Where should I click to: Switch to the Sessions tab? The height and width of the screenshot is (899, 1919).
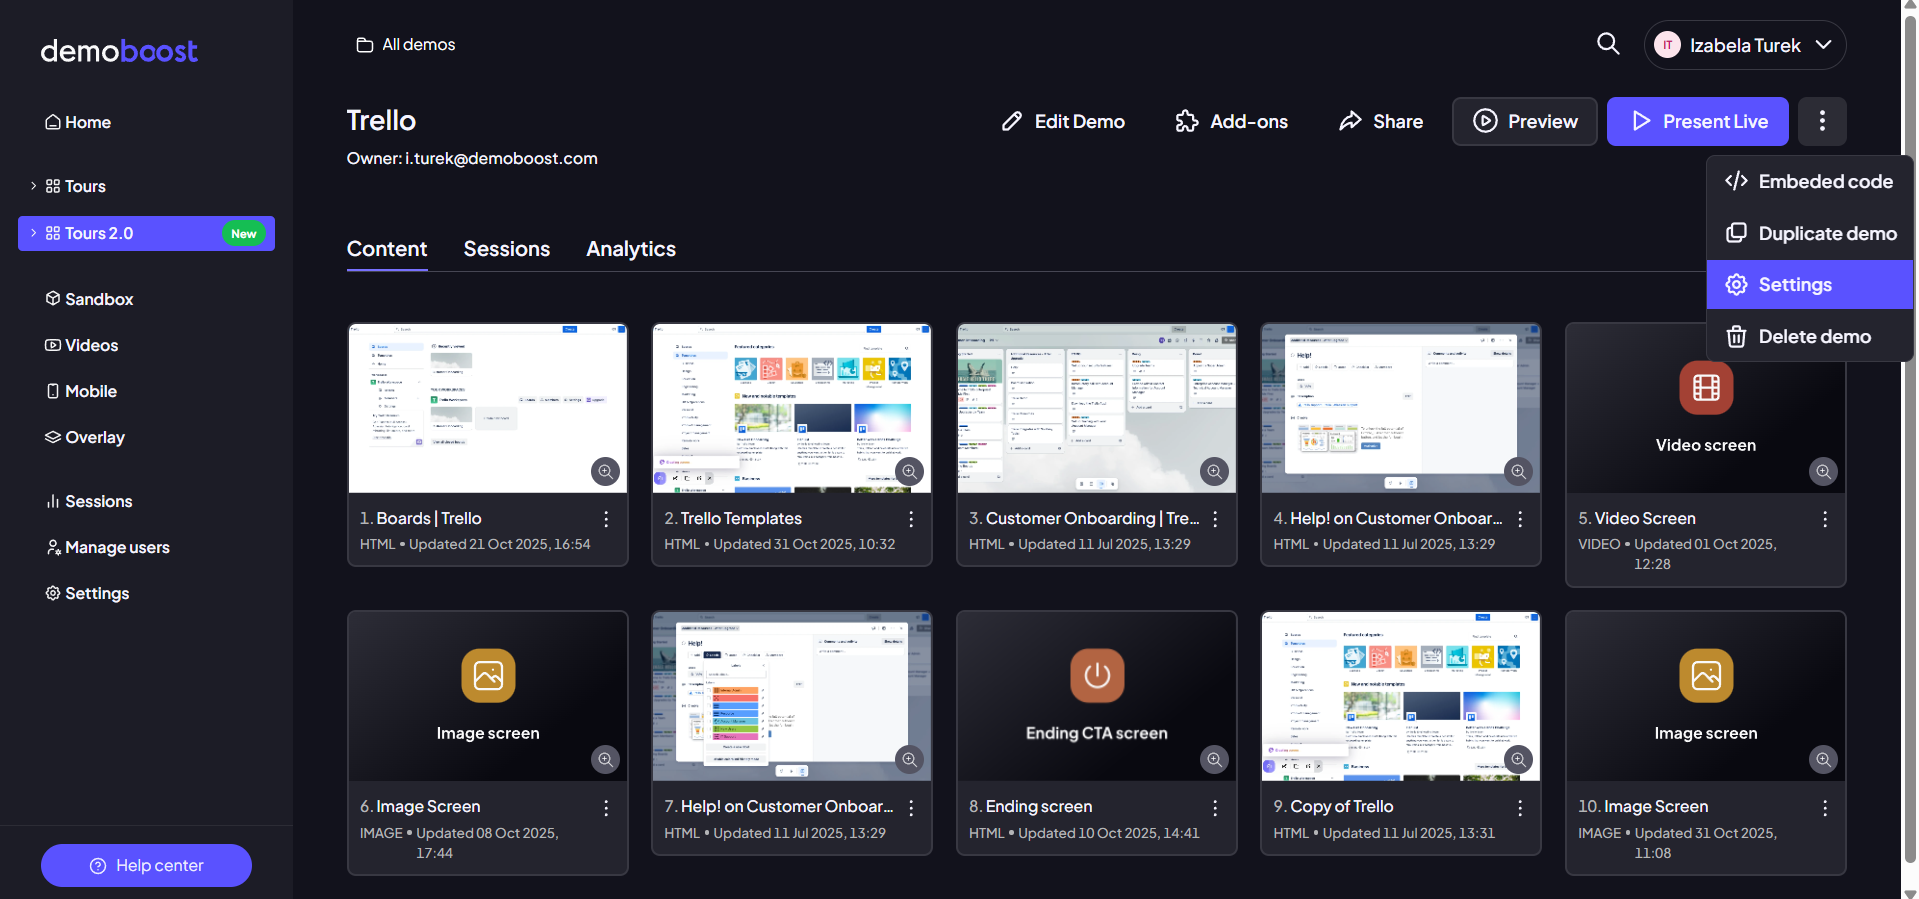pyautogui.click(x=507, y=249)
